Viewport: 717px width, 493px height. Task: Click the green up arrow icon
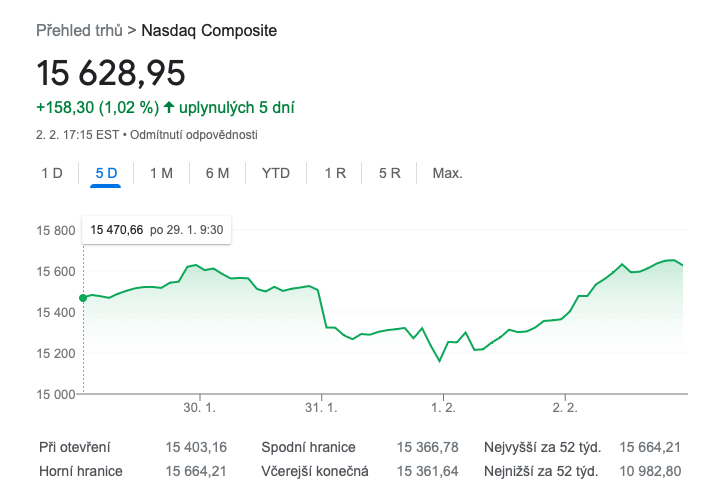[169, 107]
